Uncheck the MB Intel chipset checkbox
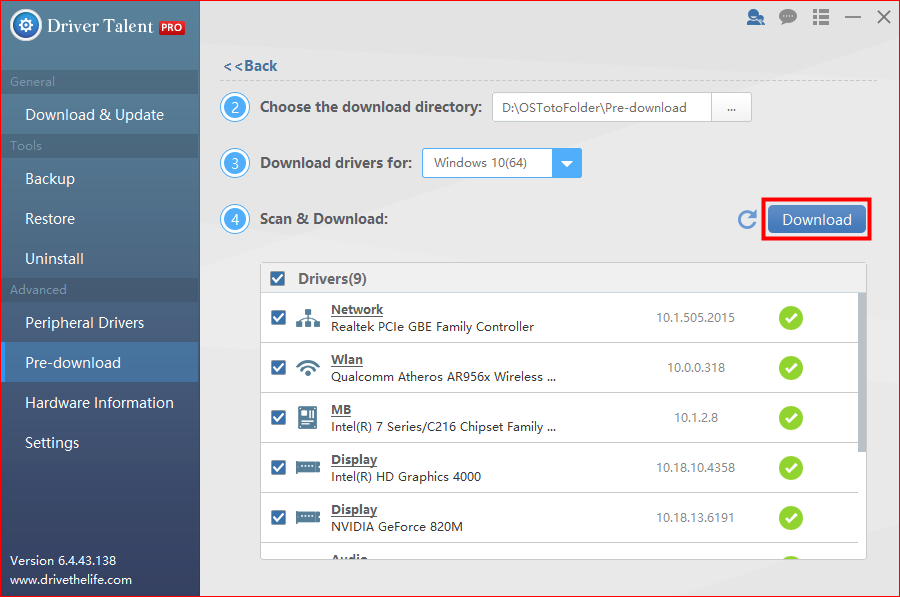This screenshot has height=597, width=900. [x=278, y=417]
